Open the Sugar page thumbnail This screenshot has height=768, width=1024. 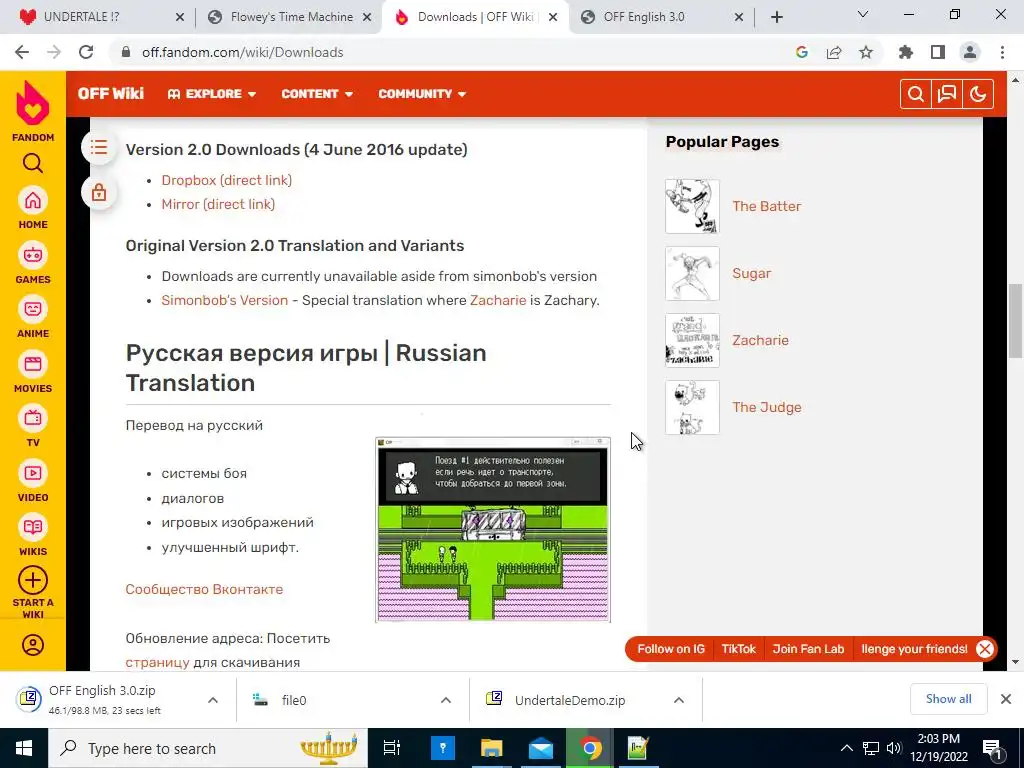tap(692, 274)
